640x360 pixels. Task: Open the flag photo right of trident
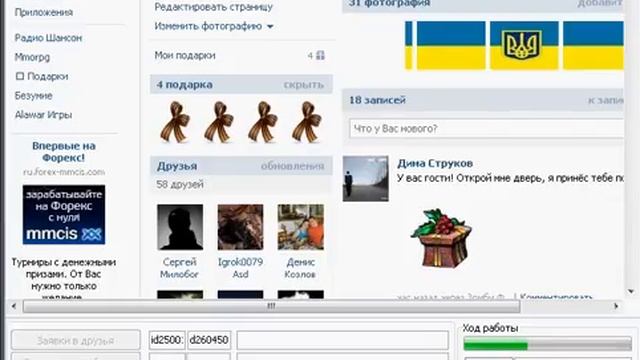(x=593, y=45)
